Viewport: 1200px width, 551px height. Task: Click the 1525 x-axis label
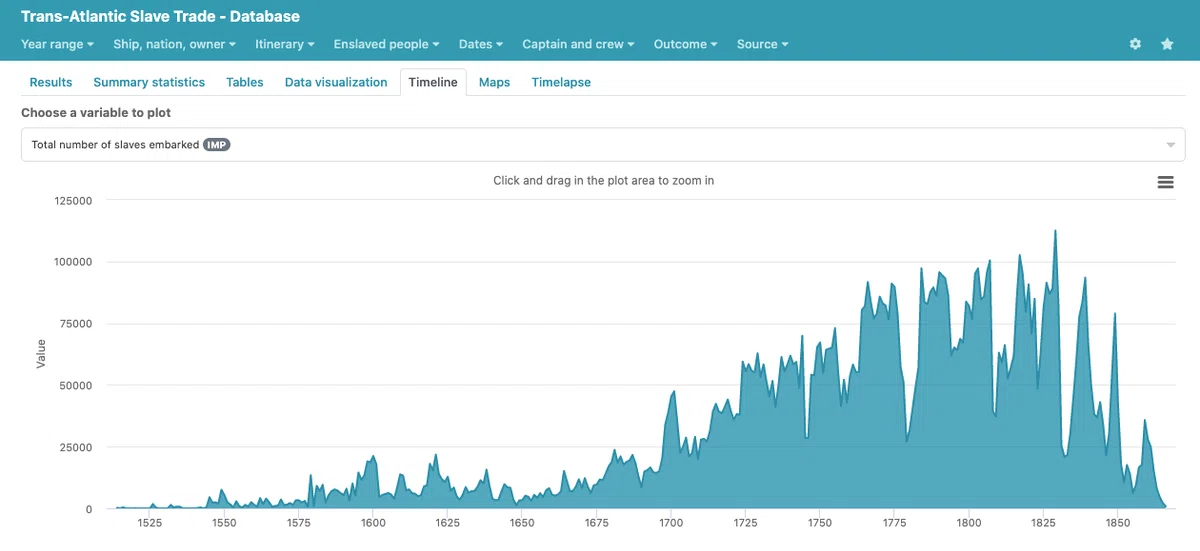(149, 523)
